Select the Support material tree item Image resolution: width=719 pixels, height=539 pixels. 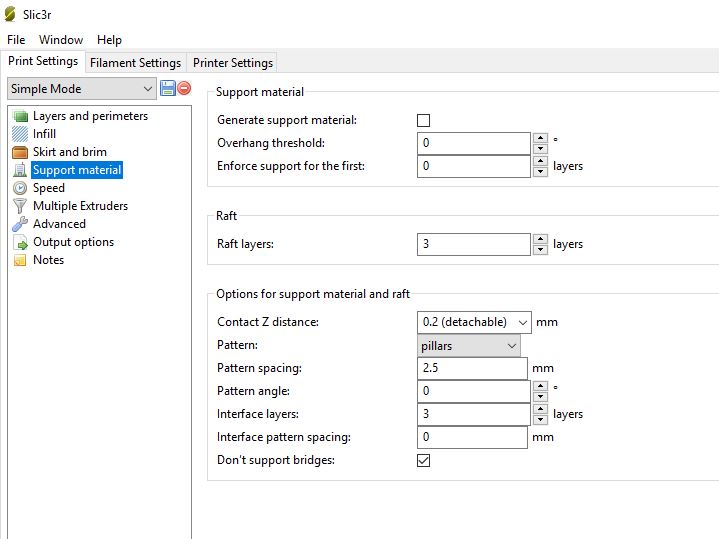(77, 170)
